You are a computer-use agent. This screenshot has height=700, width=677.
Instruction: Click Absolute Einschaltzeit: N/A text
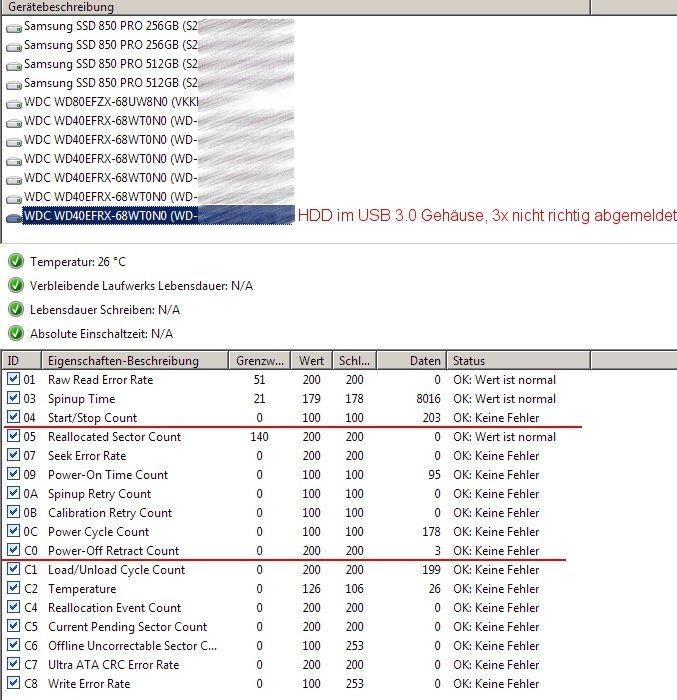point(101,334)
